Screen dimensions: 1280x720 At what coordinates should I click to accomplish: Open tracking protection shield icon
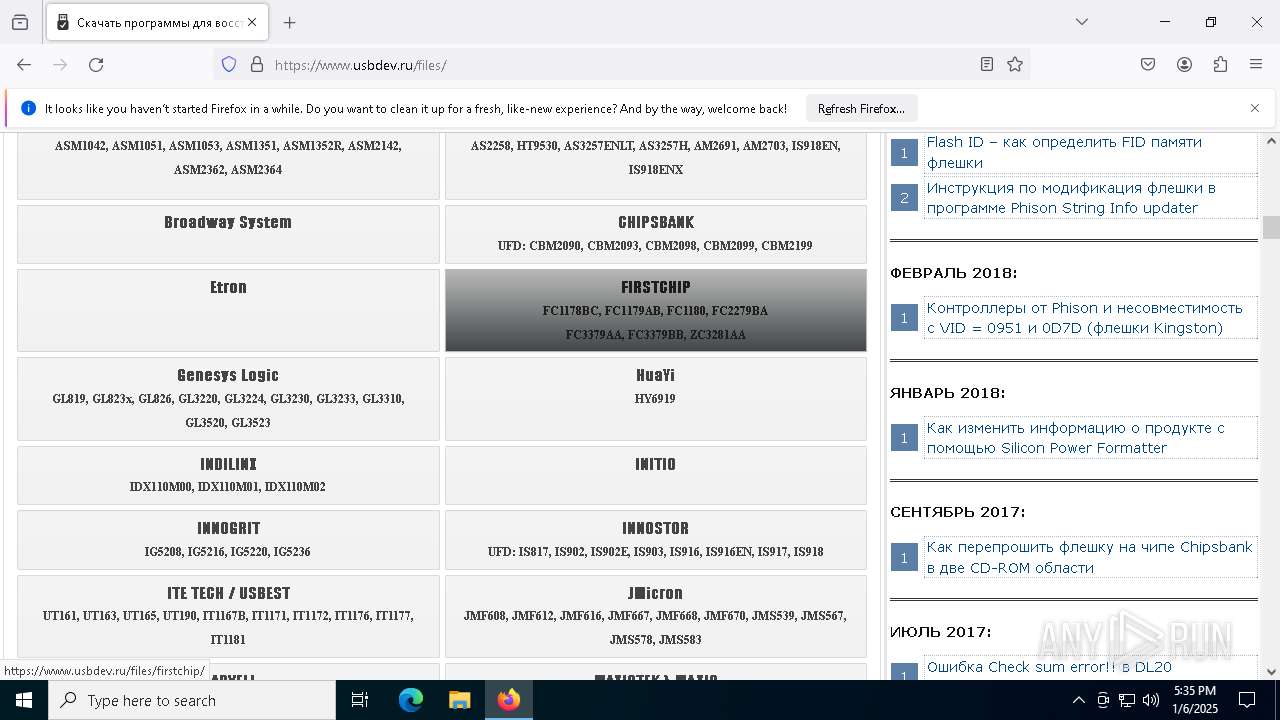click(229, 64)
